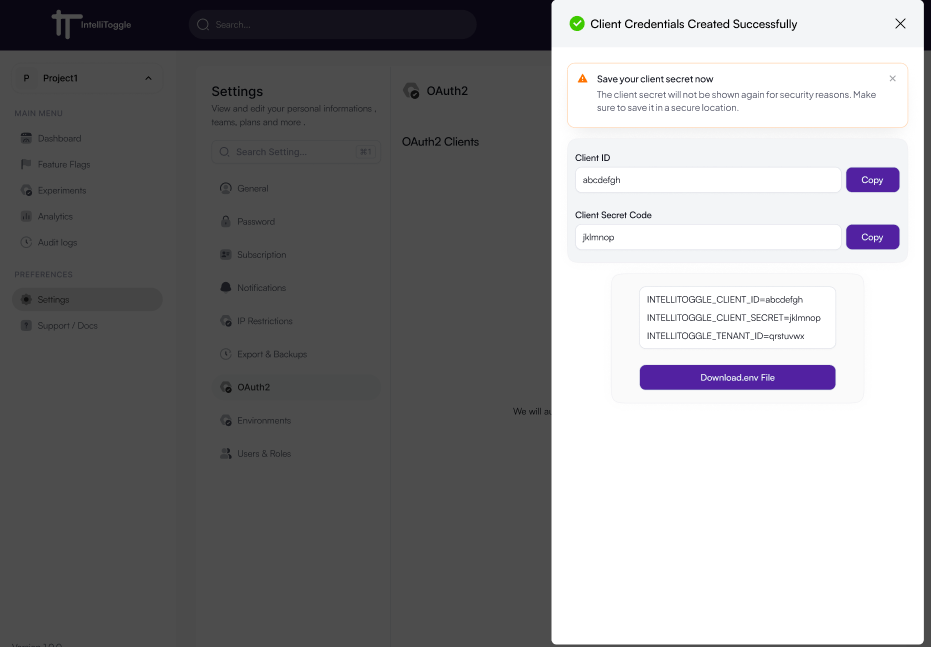
Task: Click the Notifications bell icon
Action: (x=225, y=288)
